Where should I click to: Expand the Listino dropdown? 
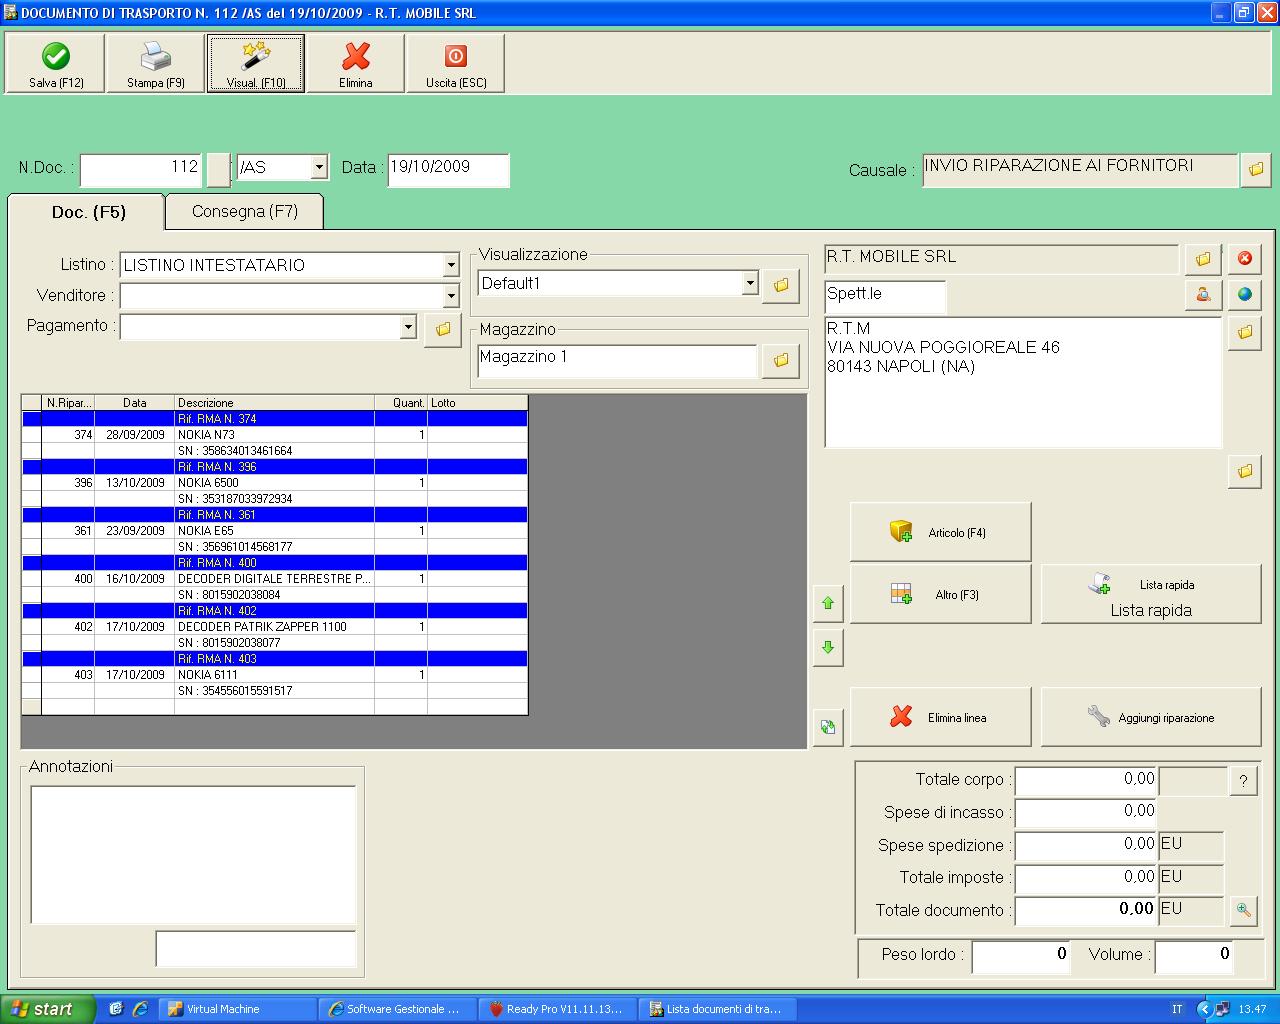click(451, 266)
